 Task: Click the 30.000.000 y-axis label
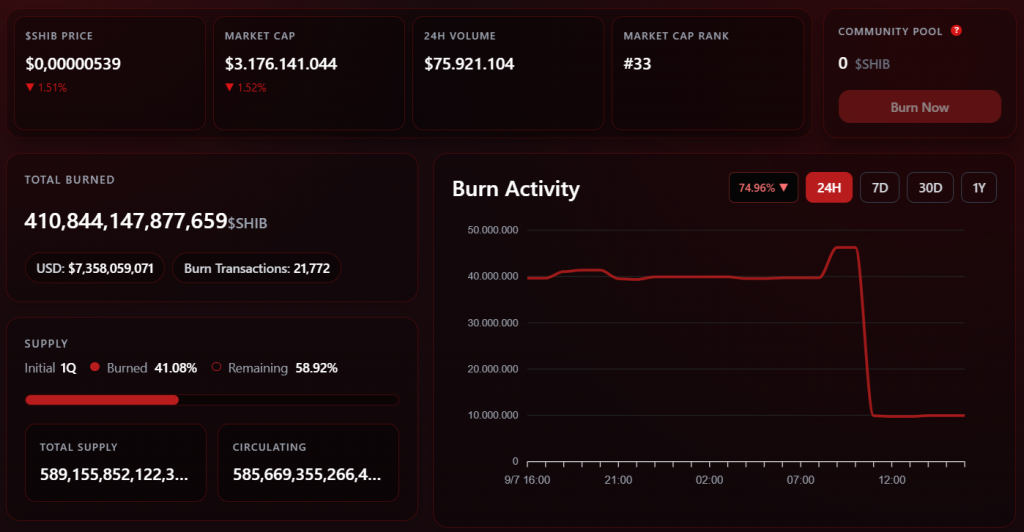tap(493, 322)
